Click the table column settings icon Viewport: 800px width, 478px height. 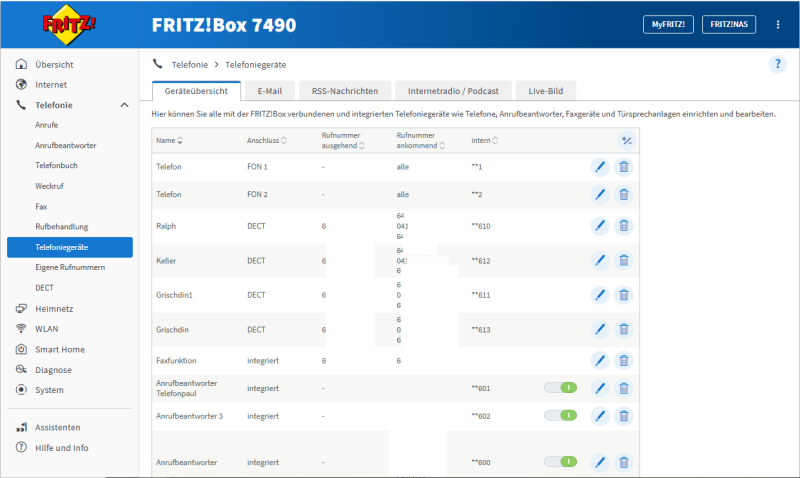626,140
